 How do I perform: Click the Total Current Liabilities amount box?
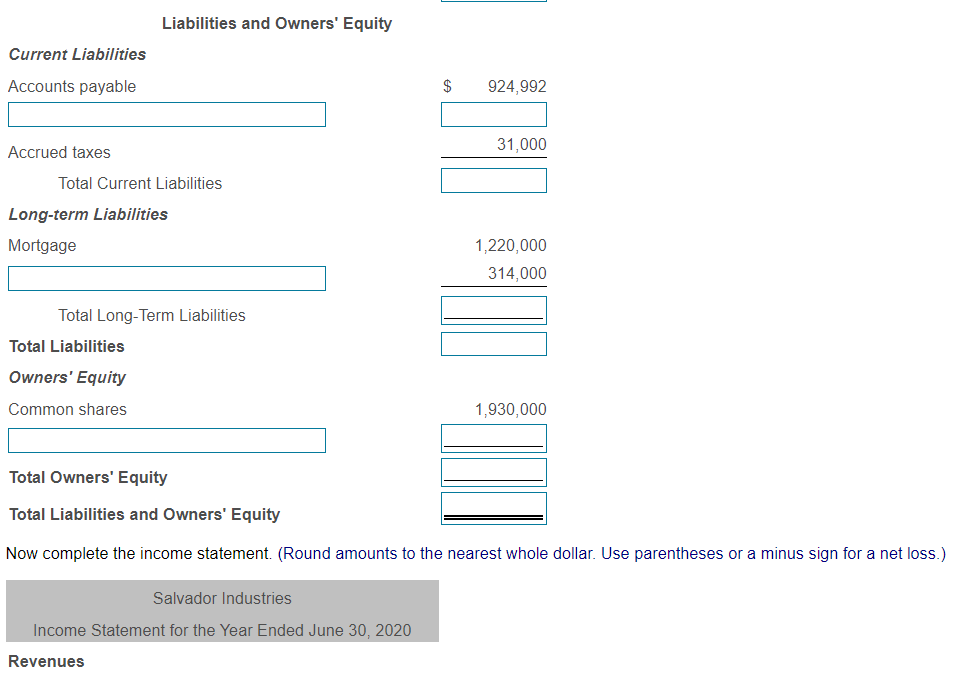coord(493,180)
